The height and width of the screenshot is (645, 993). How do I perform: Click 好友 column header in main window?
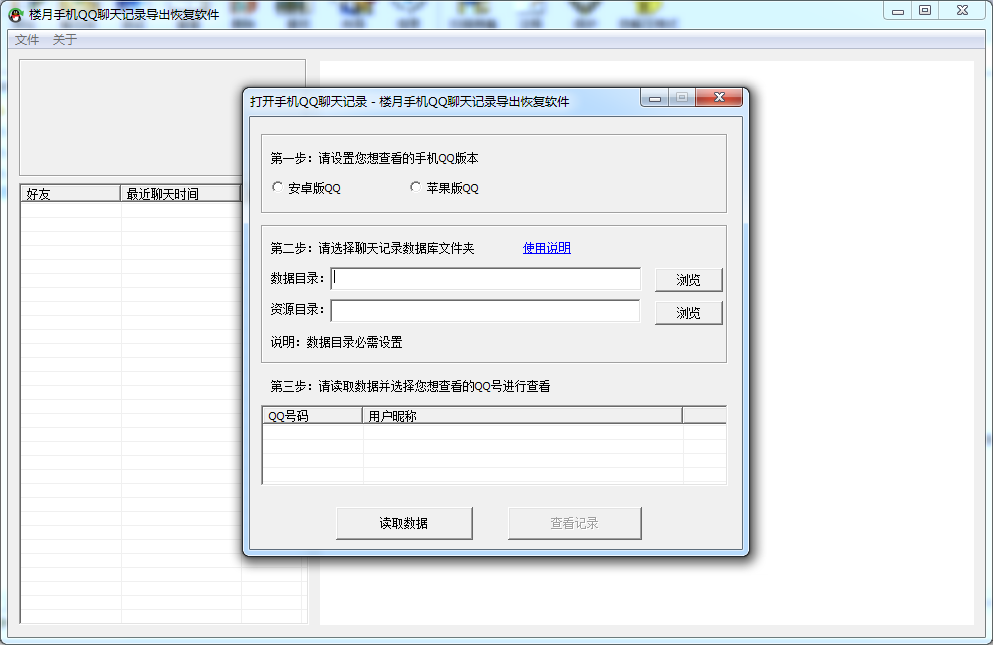[70, 194]
